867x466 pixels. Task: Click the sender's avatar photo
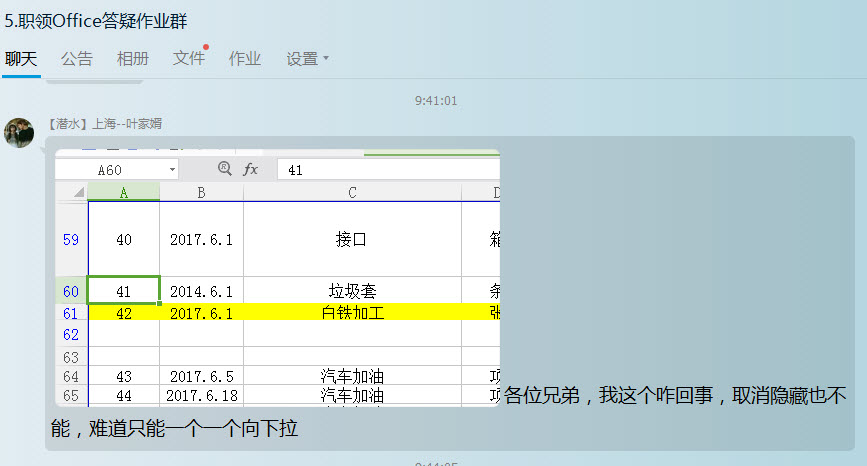click(19, 132)
